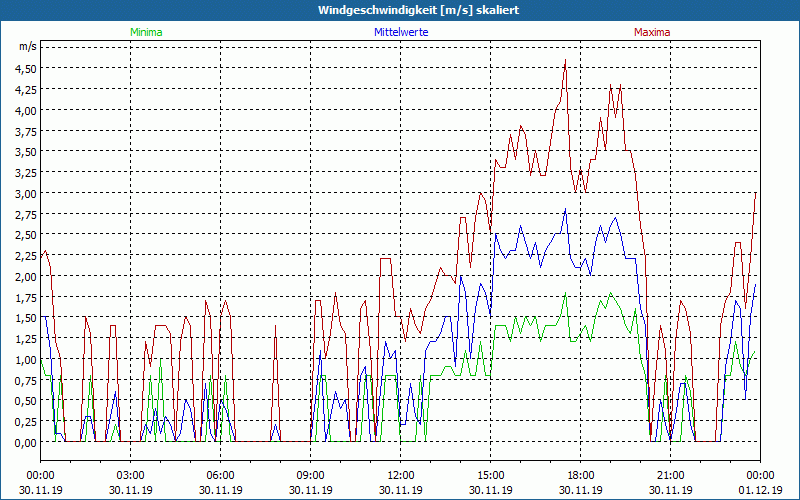Click the 2,25 y-axis value
The height and width of the screenshot is (500, 800).
coord(28,256)
